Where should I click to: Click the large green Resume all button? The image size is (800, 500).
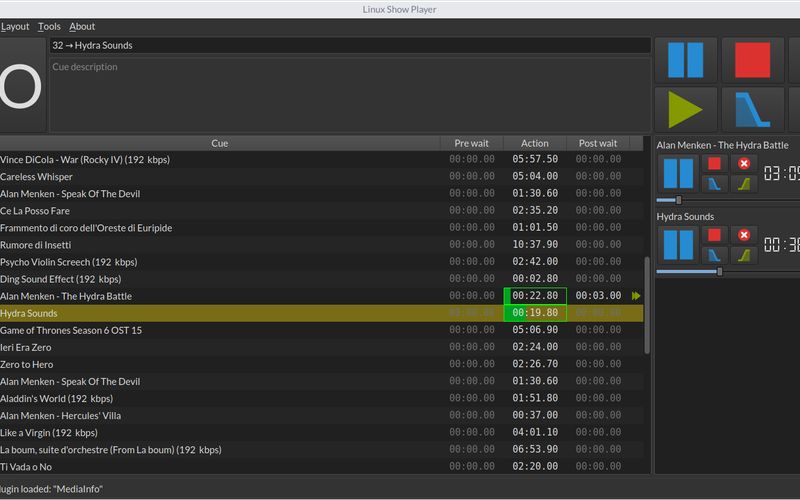[x=686, y=109]
